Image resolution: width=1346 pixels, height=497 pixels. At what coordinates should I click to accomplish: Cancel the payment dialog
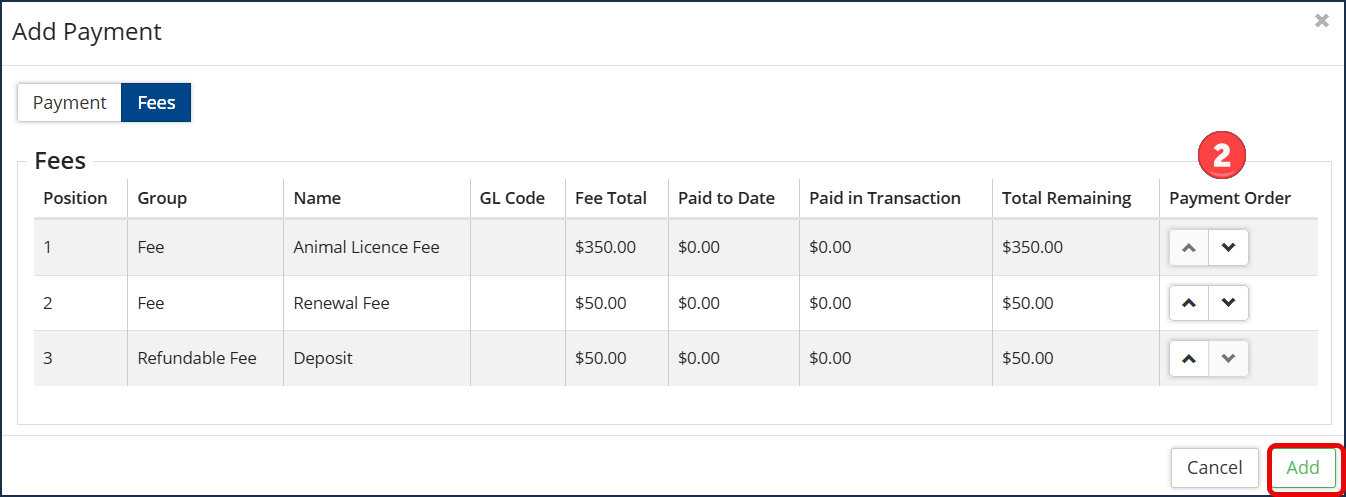(1214, 467)
